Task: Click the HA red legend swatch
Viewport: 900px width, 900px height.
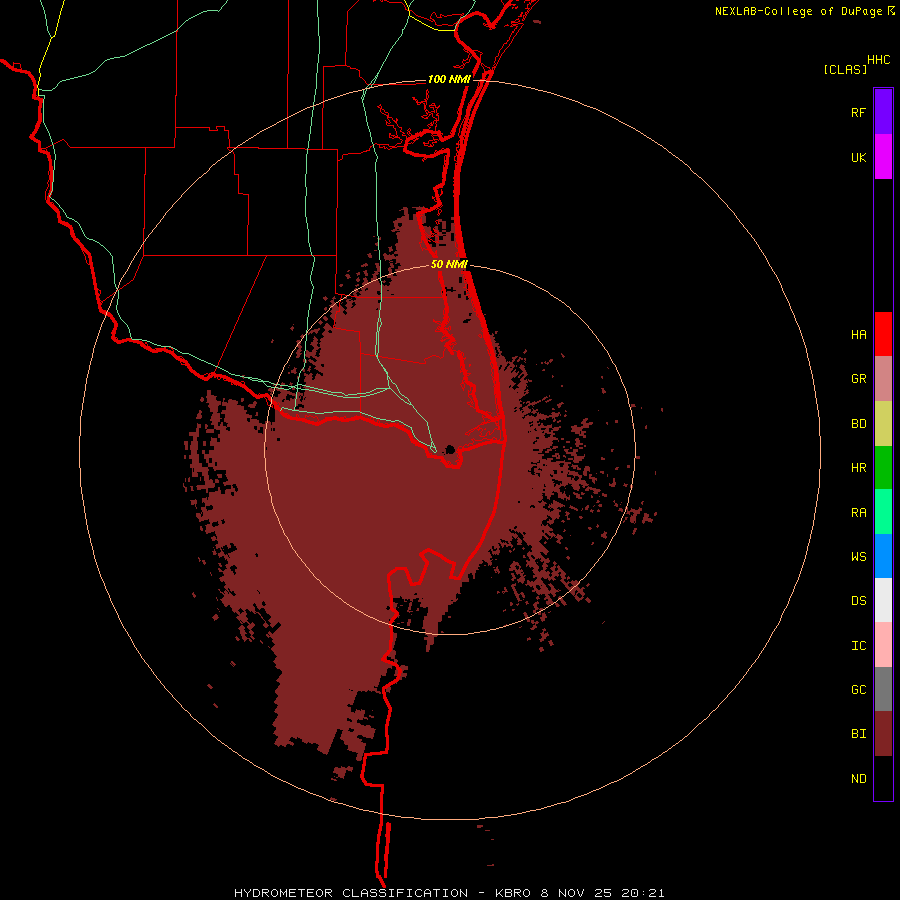Action: coord(883,334)
